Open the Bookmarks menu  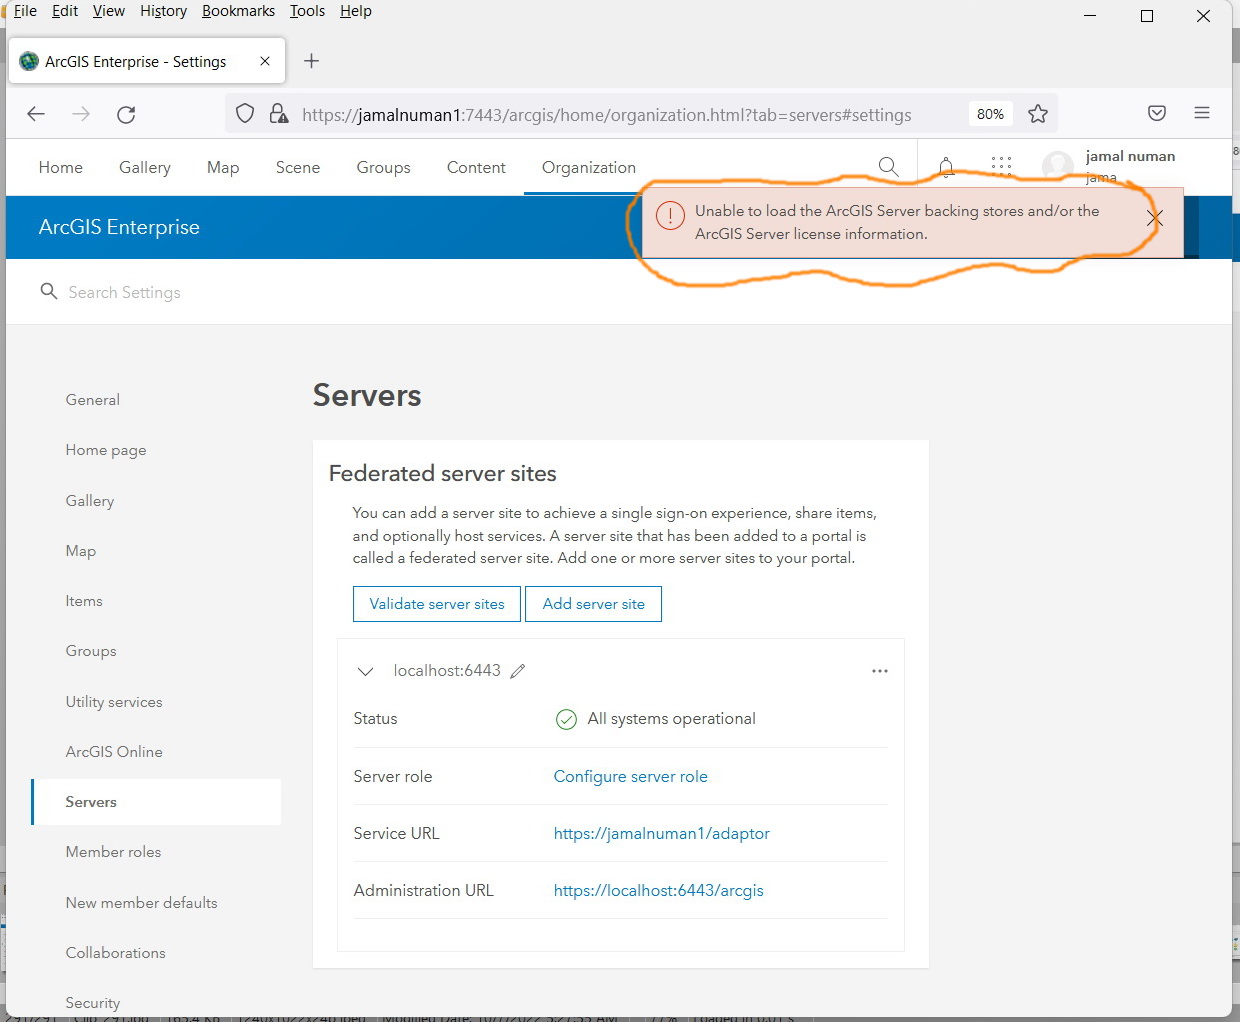(x=238, y=11)
